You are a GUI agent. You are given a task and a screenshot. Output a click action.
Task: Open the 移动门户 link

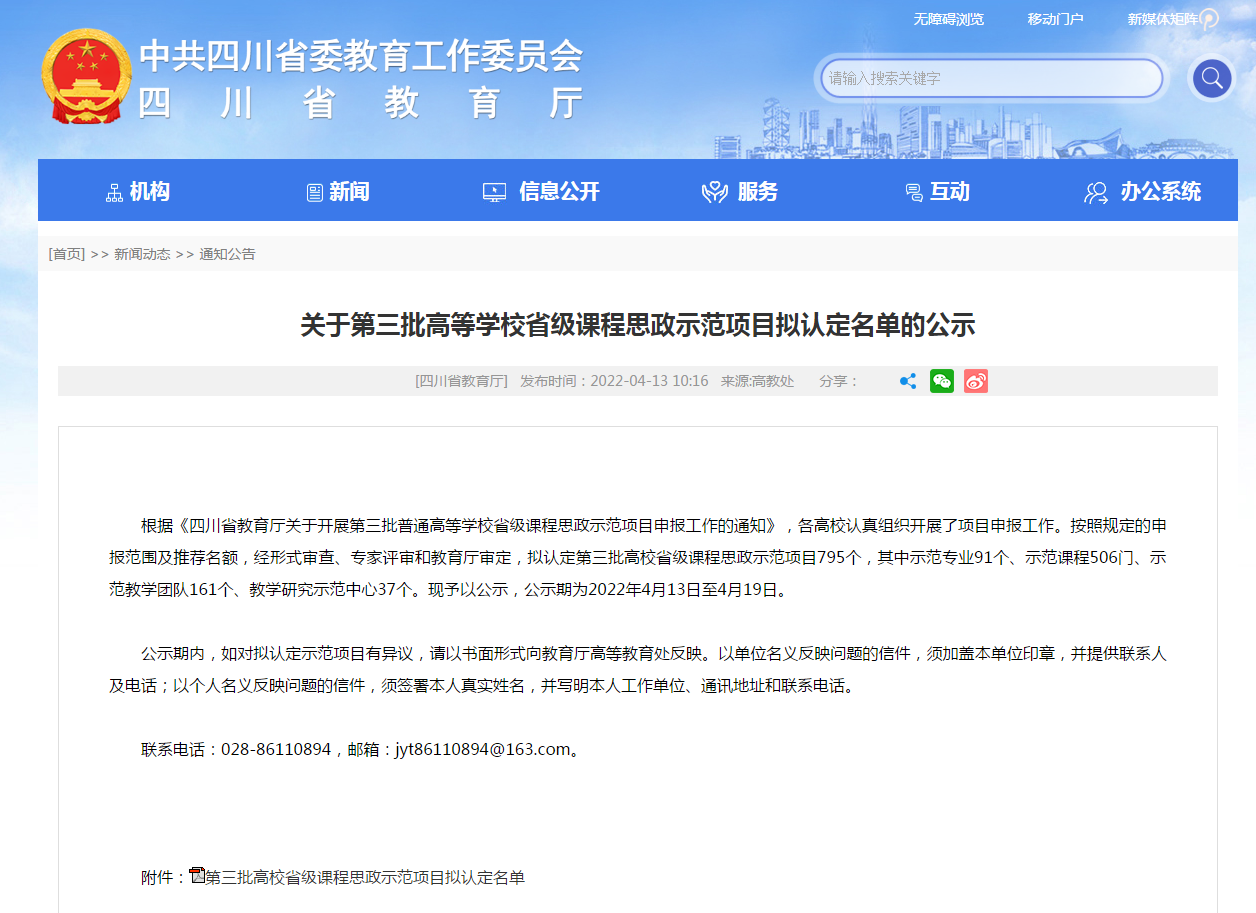coord(1055,19)
